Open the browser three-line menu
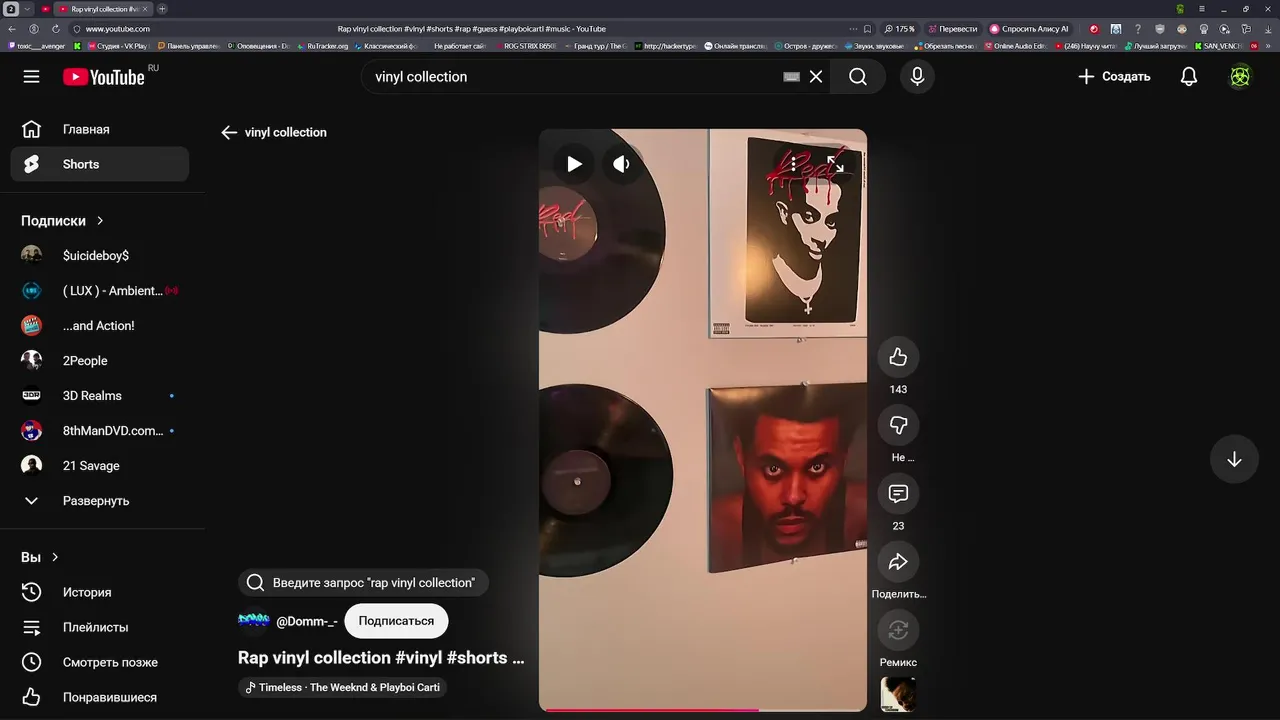This screenshot has height=720, width=1280. click(x=1202, y=9)
